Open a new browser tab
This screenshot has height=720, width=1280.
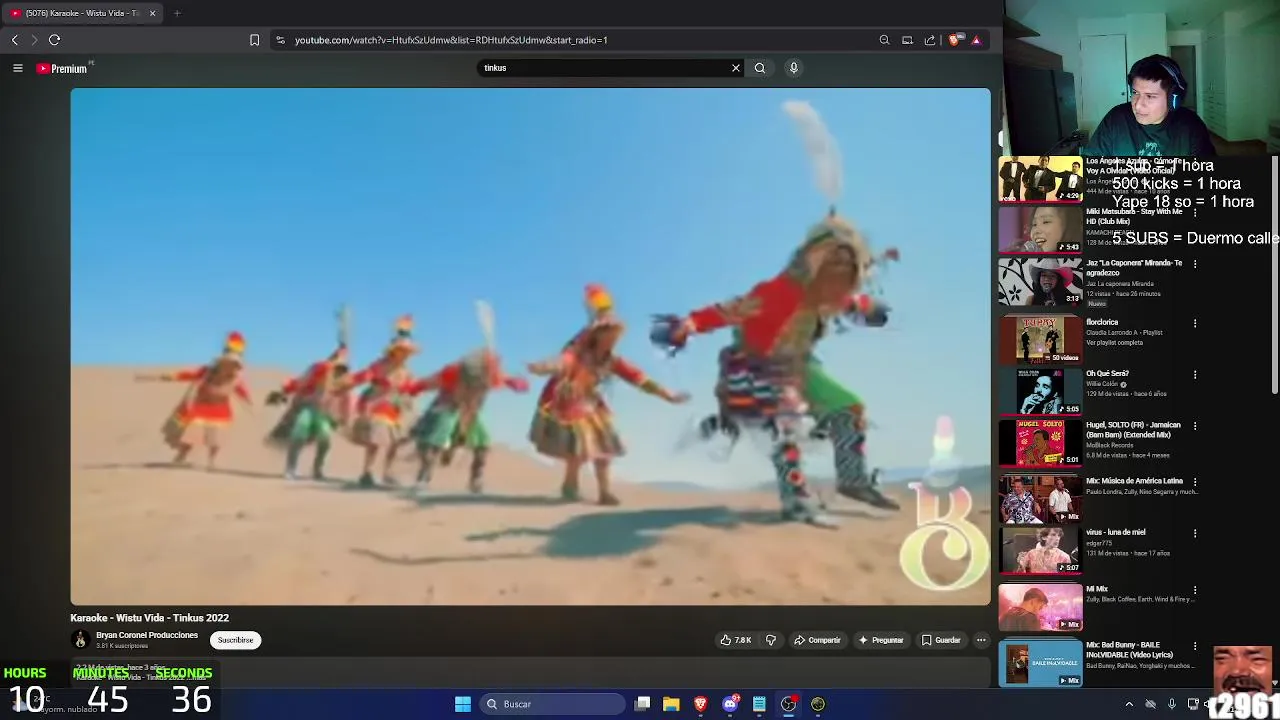click(177, 13)
